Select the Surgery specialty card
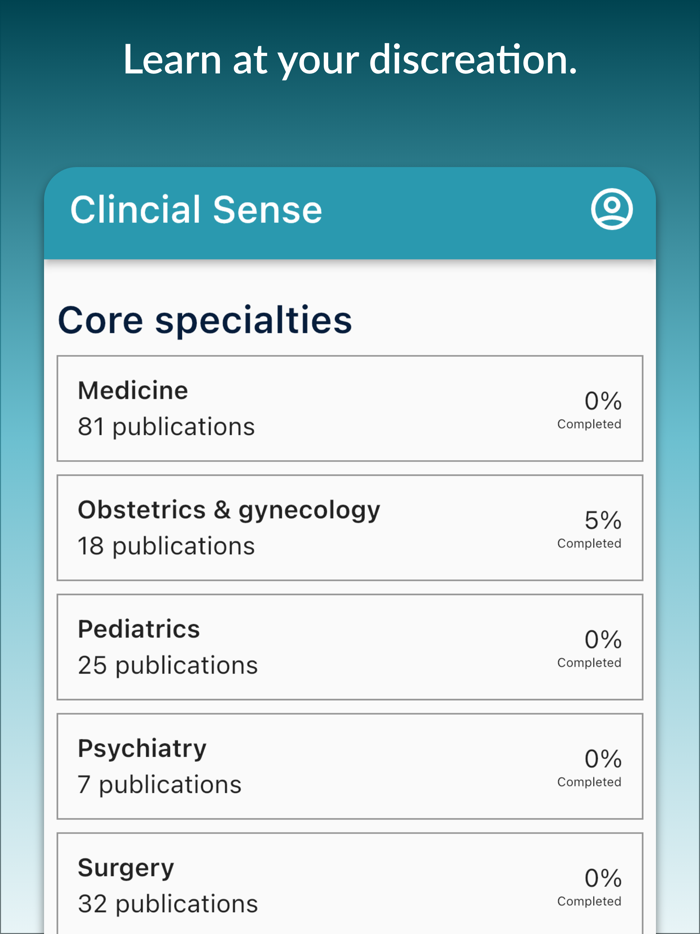The image size is (700, 934). [350, 883]
